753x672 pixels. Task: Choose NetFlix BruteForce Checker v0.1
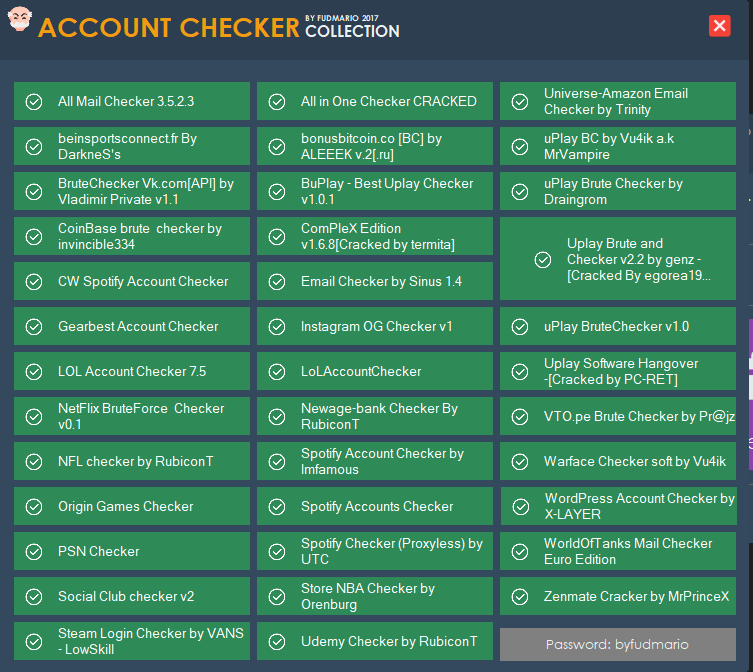pos(132,416)
